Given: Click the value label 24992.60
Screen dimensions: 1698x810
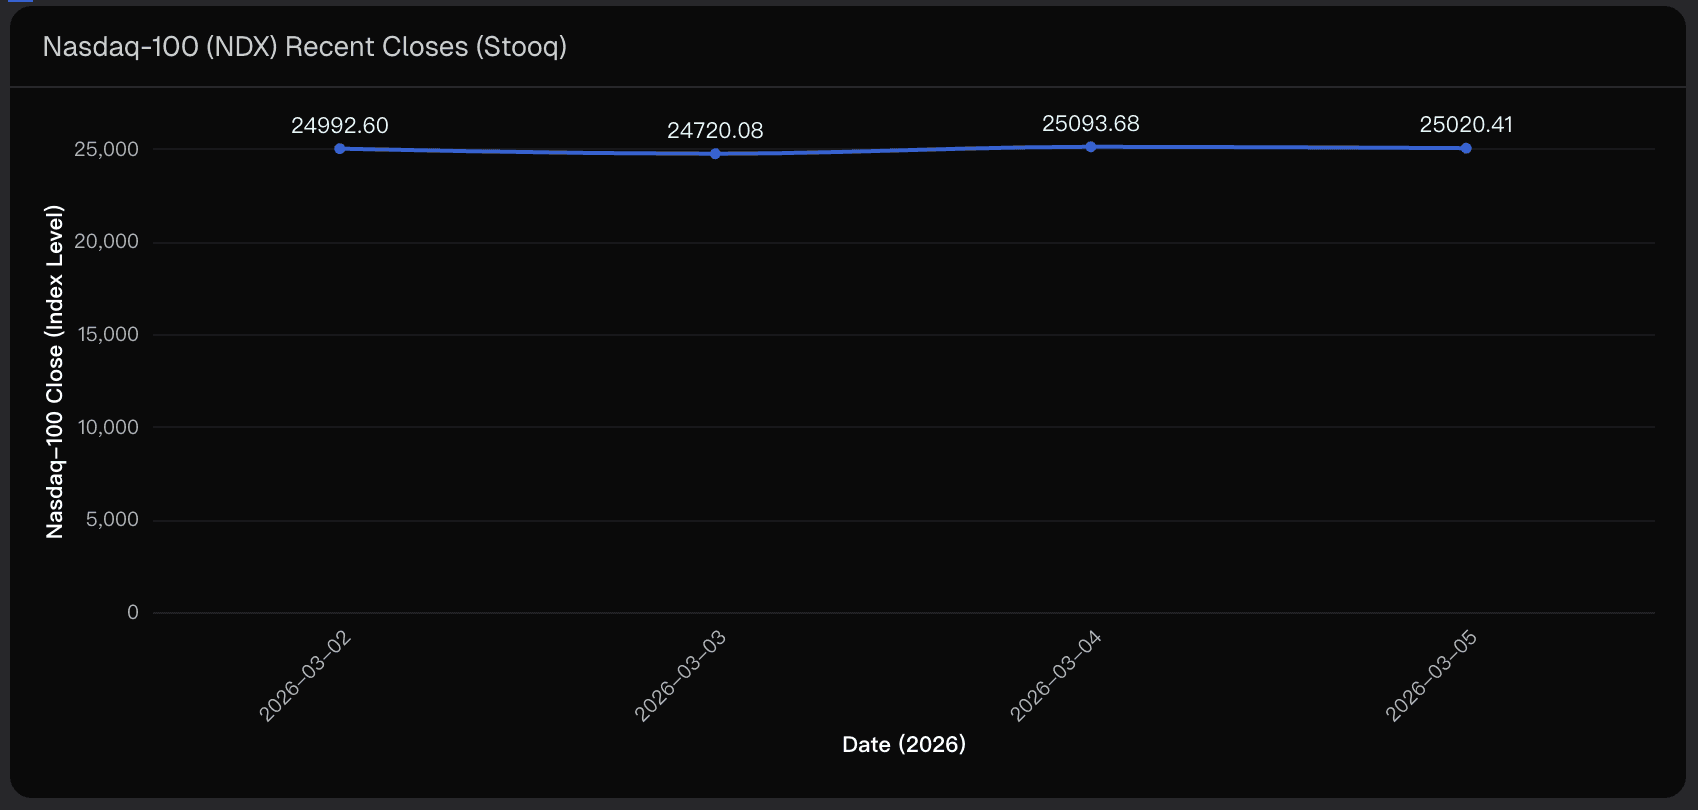Looking at the screenshot, I should 340,126.
